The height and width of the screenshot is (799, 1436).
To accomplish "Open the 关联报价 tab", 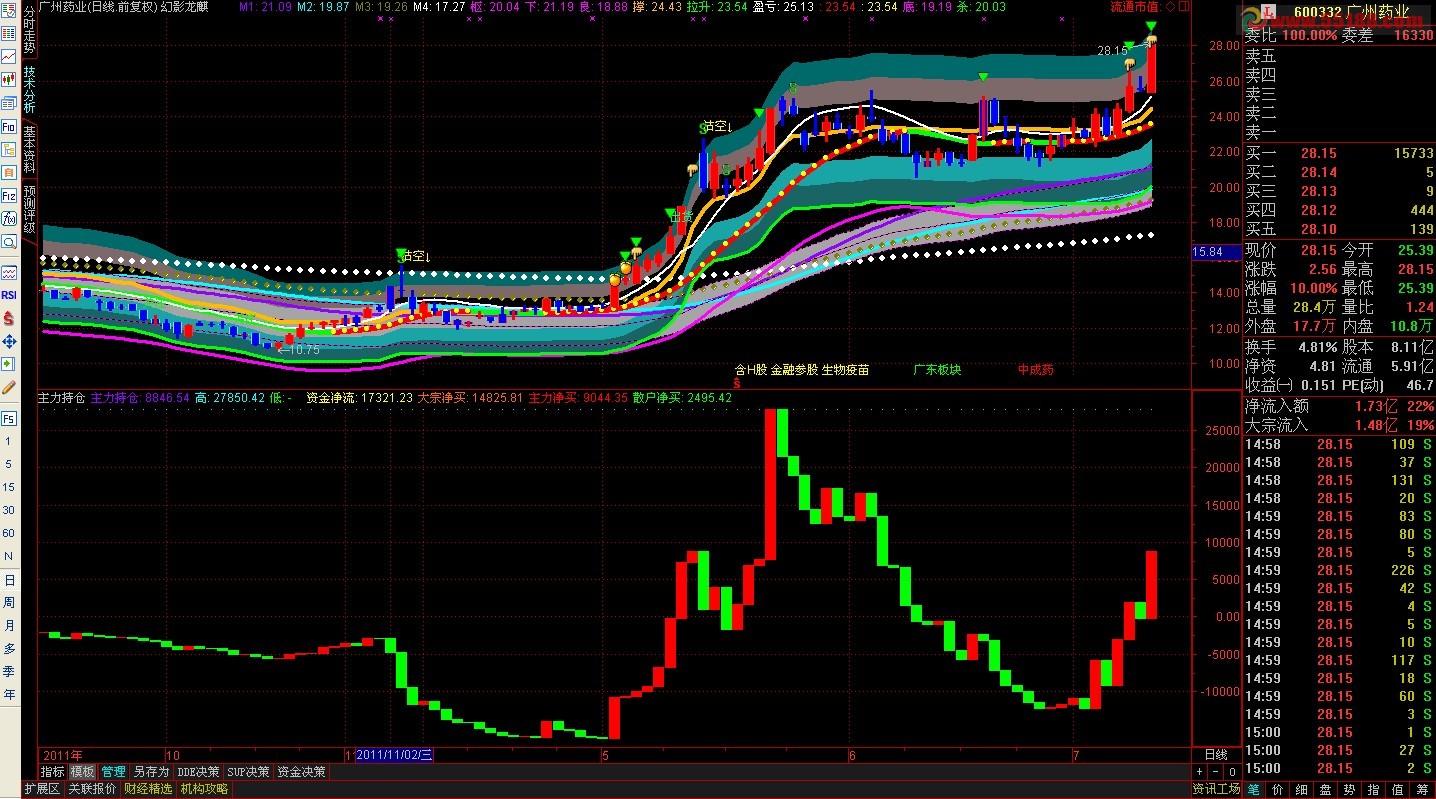I will pyautogui.click(x=92, y=789).
